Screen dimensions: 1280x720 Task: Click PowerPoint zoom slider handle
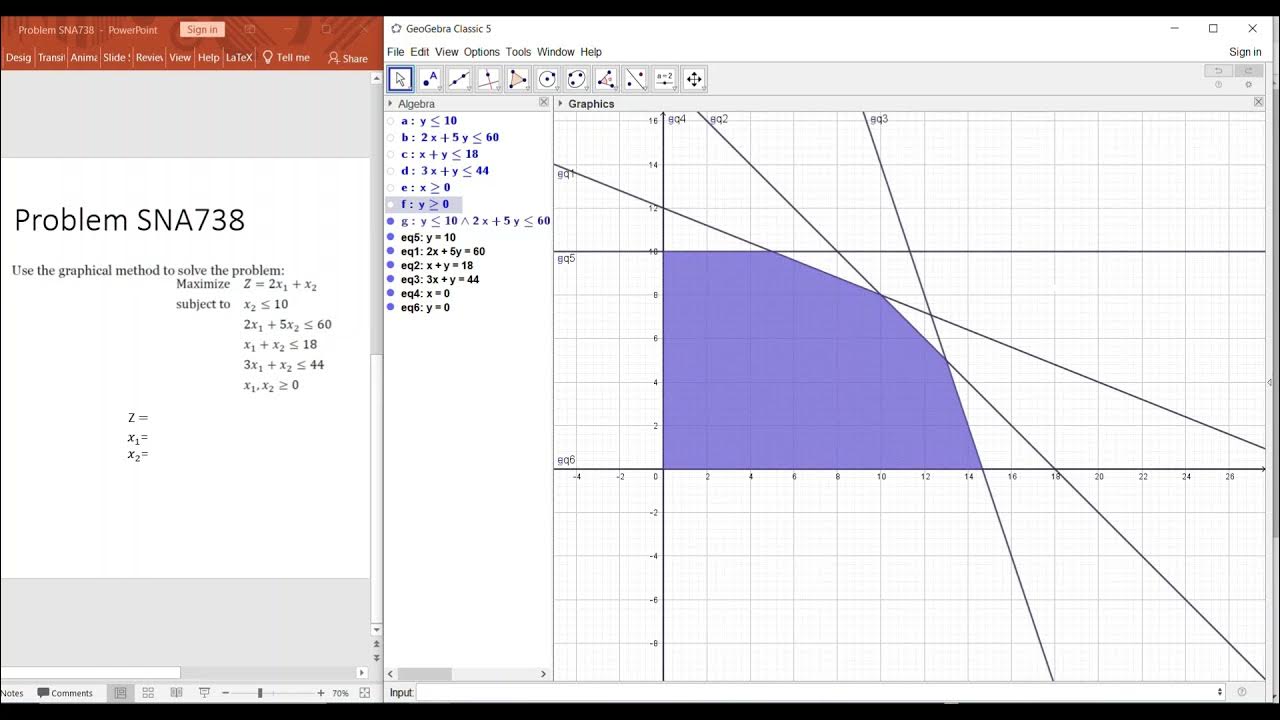[260, 693]
